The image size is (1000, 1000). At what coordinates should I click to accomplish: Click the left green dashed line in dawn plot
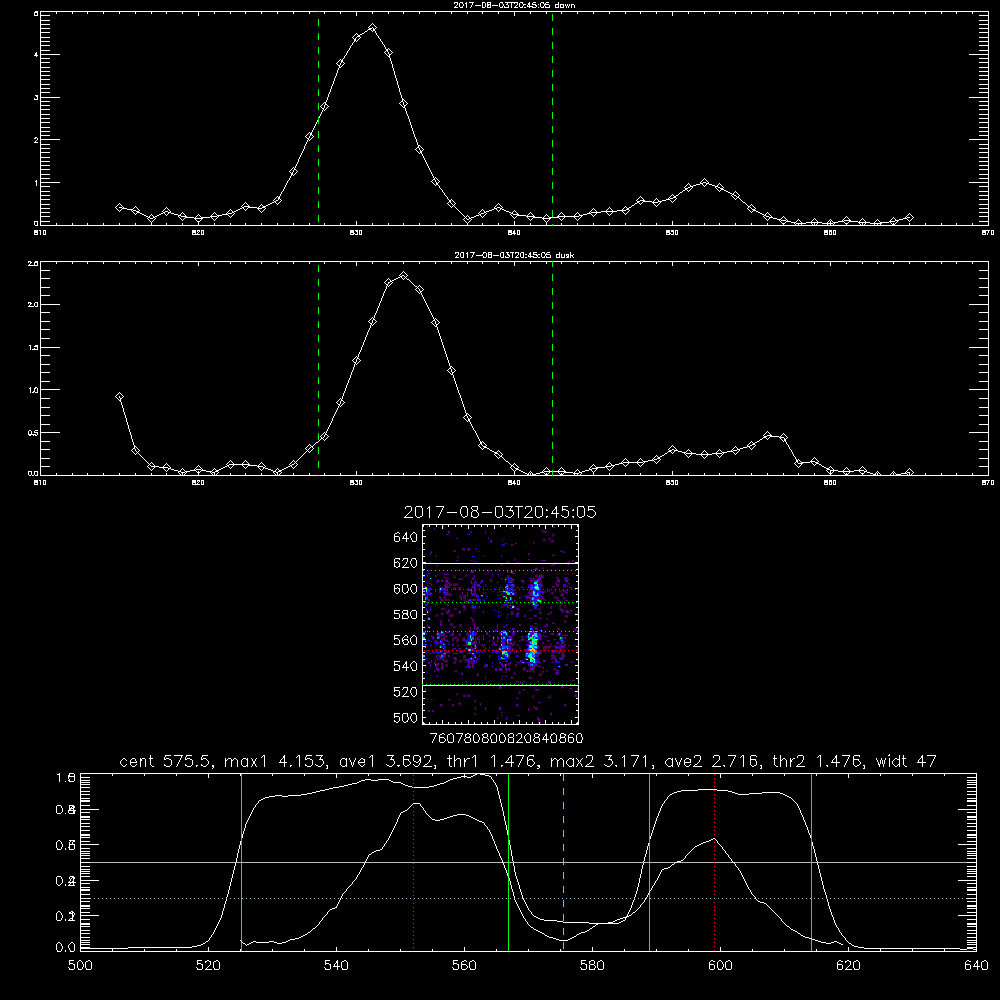tap(318, 118)
